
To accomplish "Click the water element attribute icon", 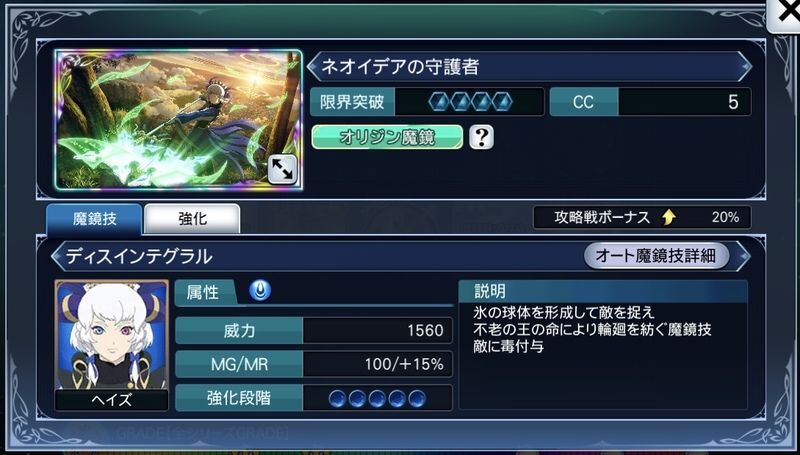I will pyautogui.click(x=260, y=292).
